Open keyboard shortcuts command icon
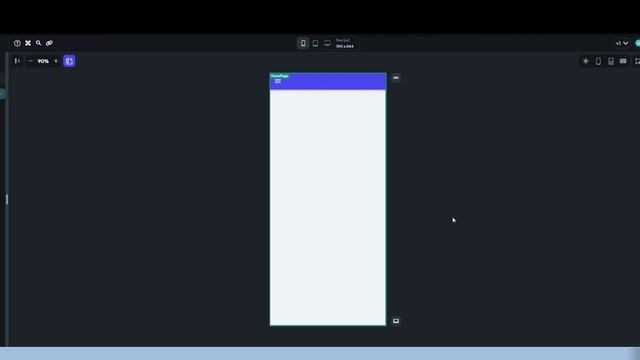Image resolution: width=640 pixels, height=360 pixels. [x=28, y=43]
